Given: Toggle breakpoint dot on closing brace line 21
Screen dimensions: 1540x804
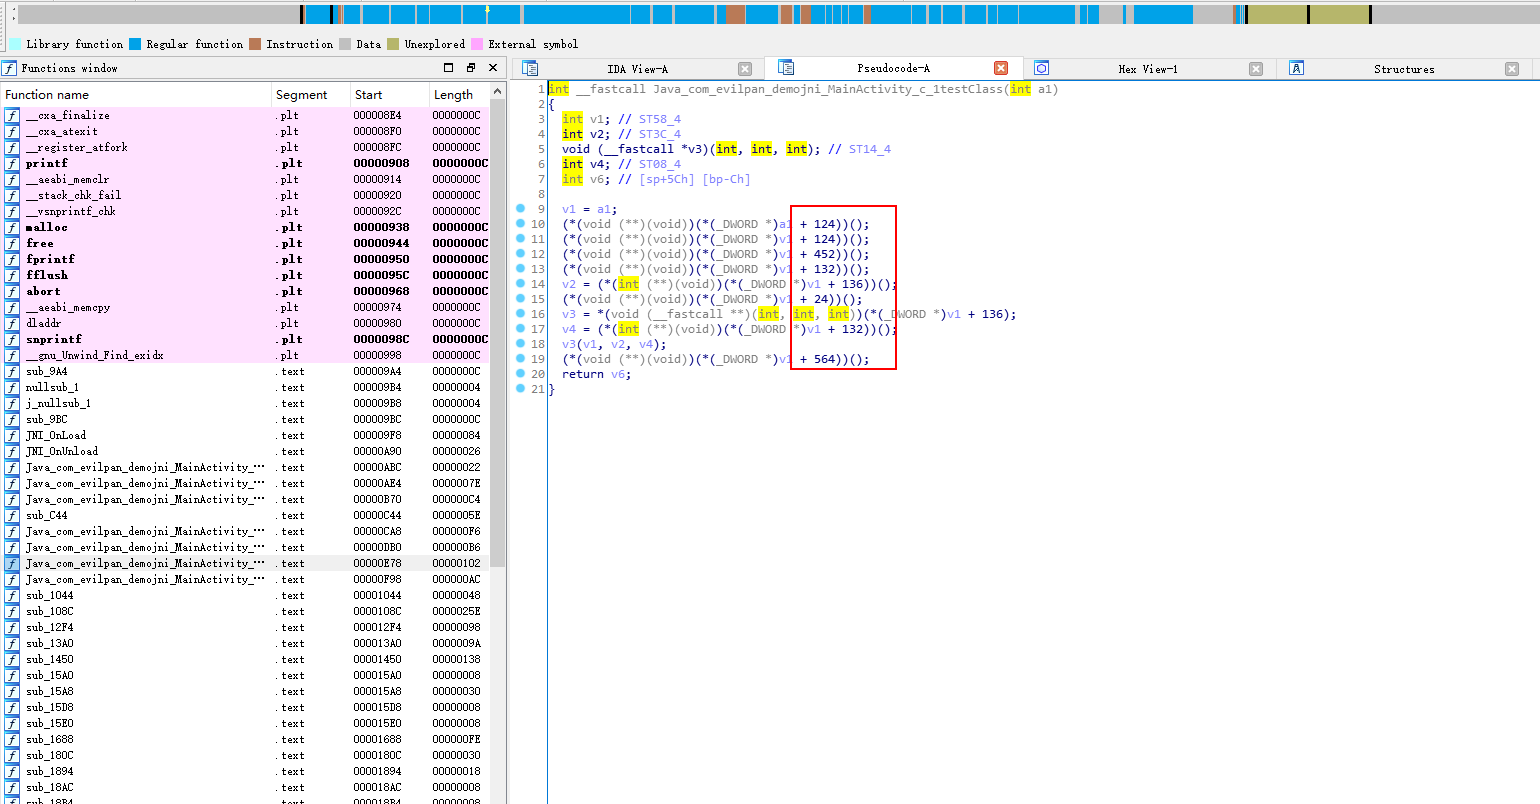Looking at the screenshot, I should click(x=521, y=389).
